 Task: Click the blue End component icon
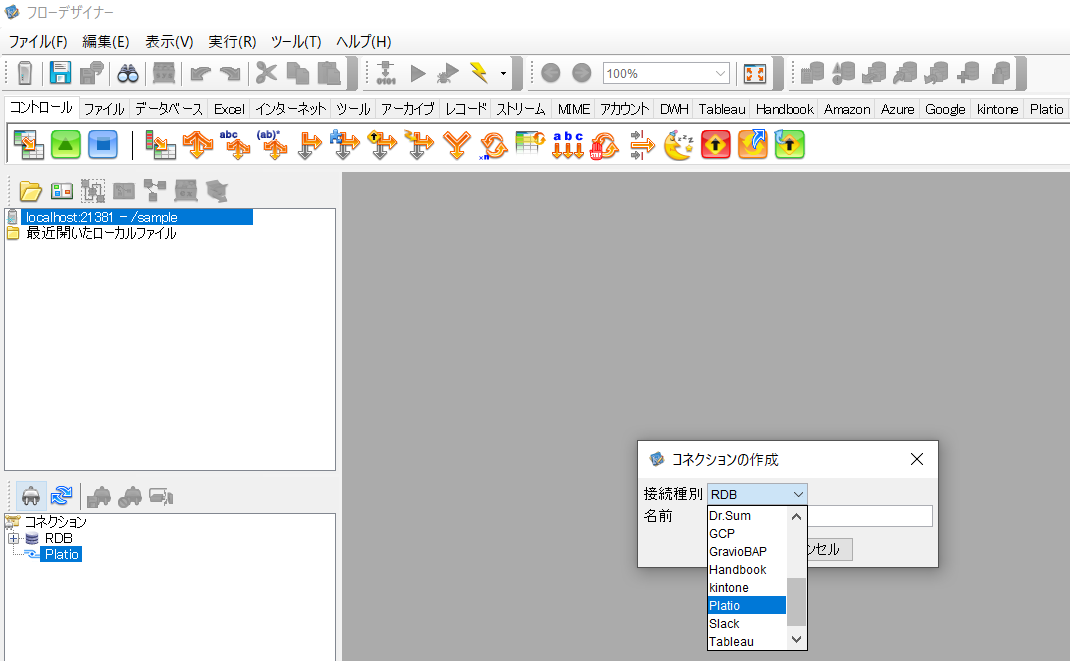(103, 145)
